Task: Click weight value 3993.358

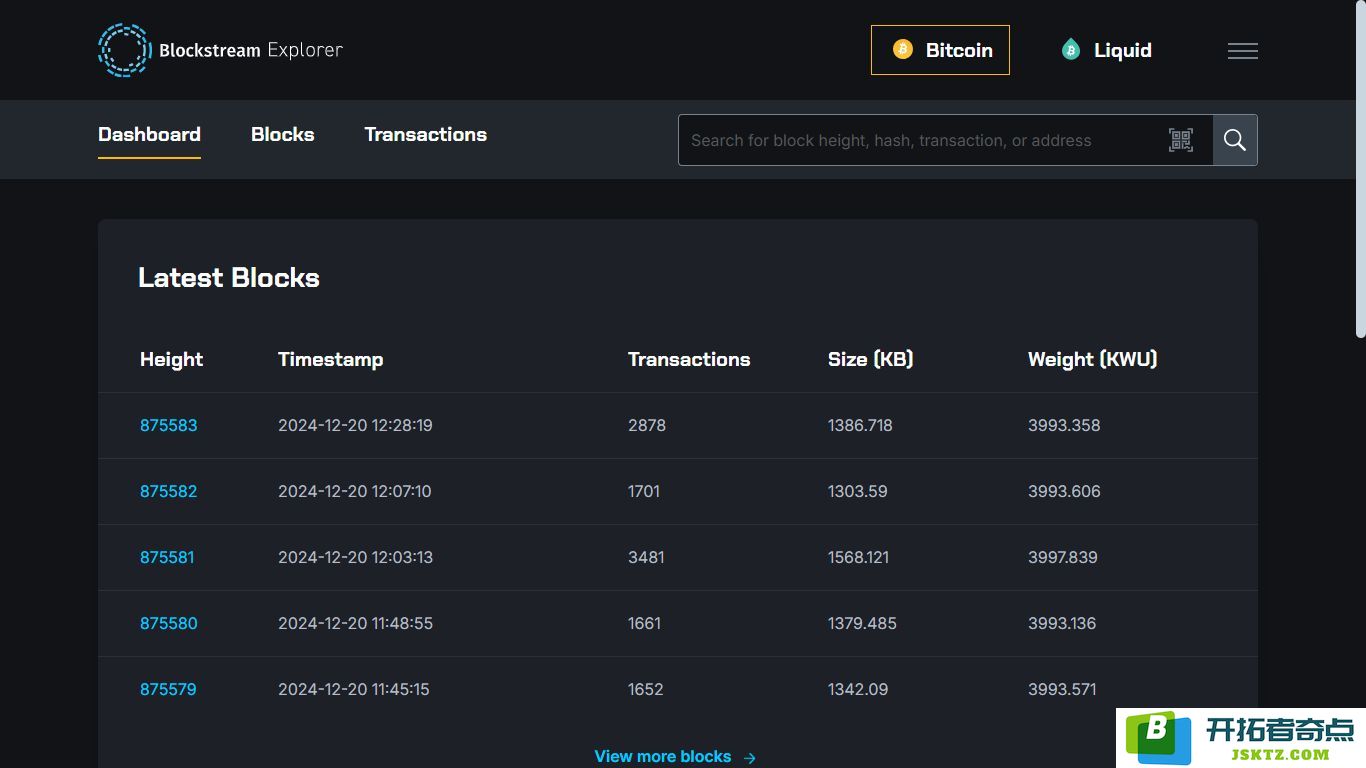Action: (x=1064, y=425)
